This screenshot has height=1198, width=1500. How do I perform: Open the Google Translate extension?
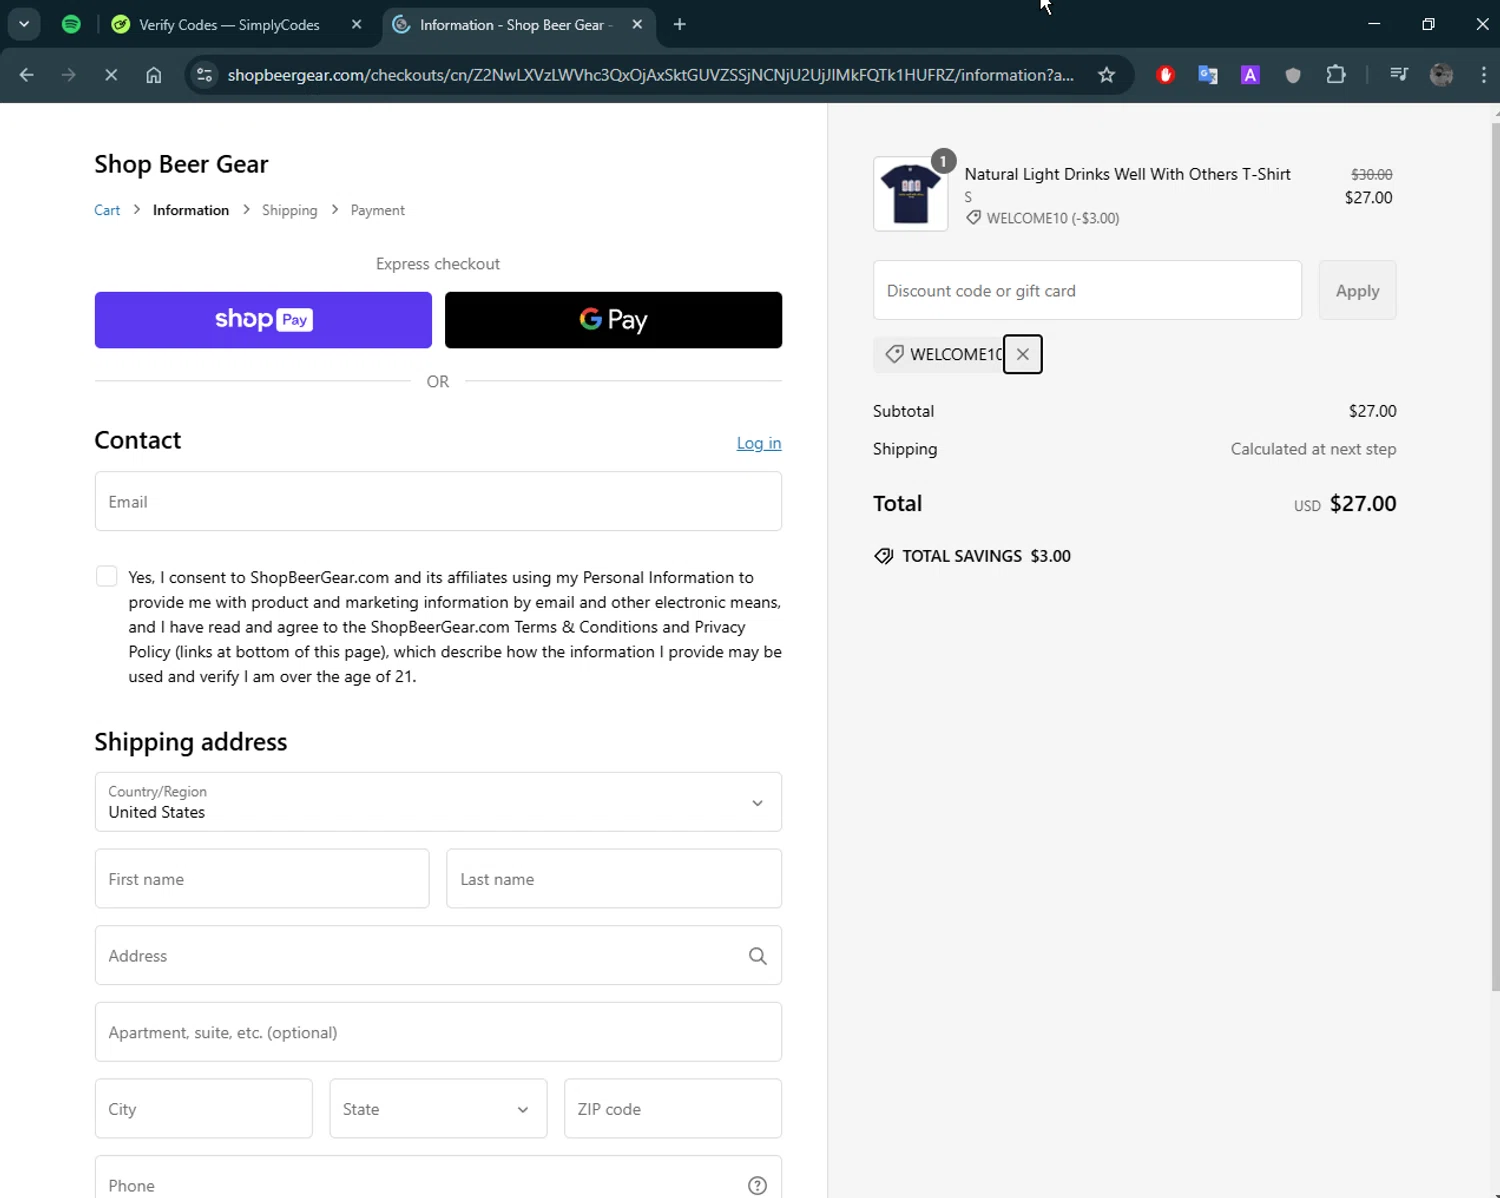[x=1208, y=75]
